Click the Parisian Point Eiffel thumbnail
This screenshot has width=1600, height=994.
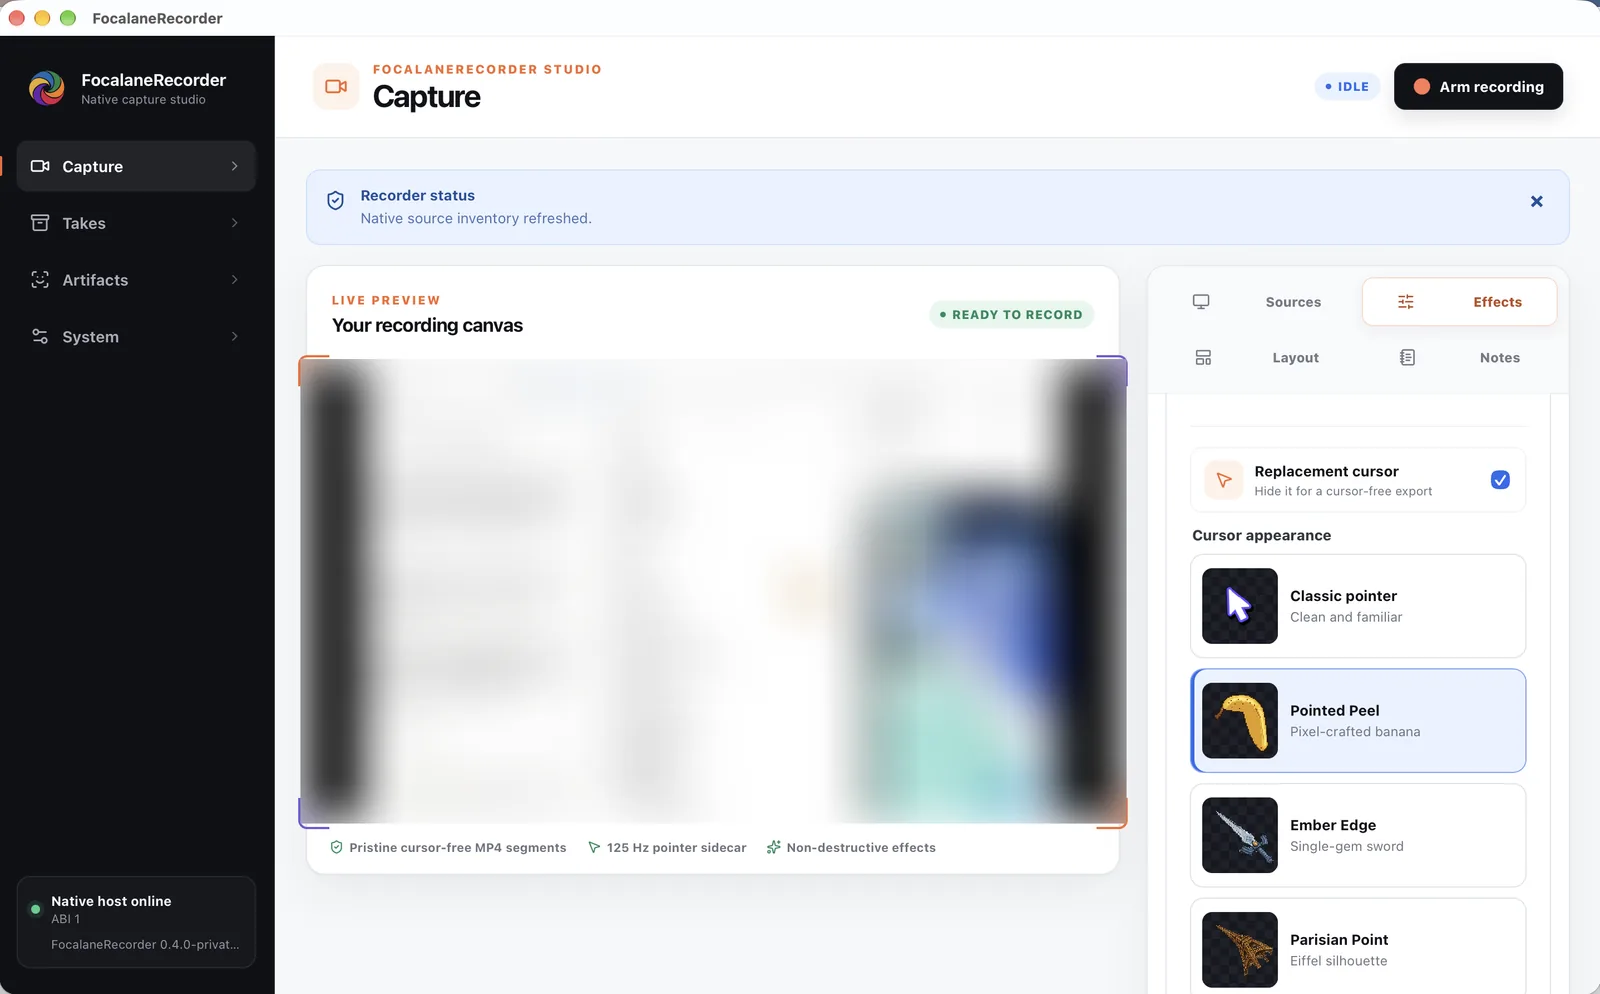(x=1240, y=950)
